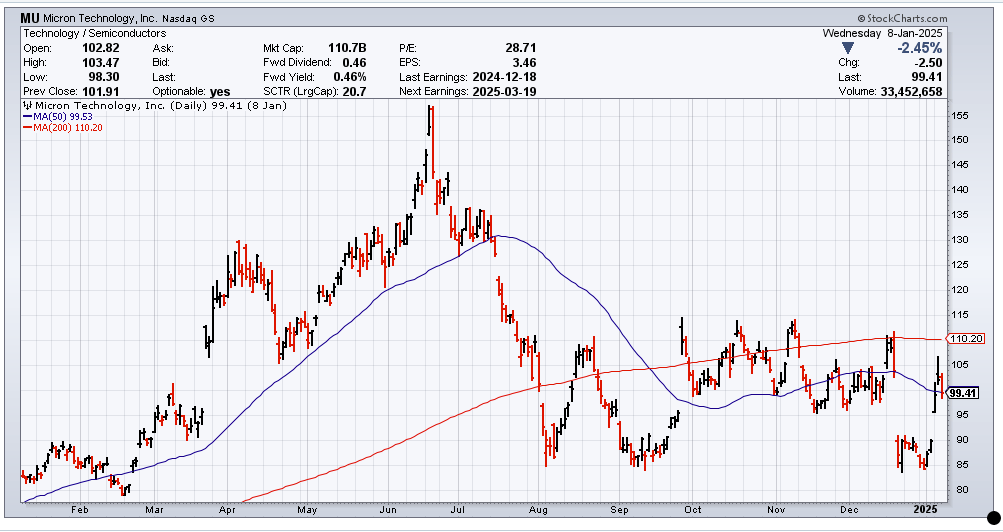Click the OHLC bar icon in chart legend

[x=27, y=105]
